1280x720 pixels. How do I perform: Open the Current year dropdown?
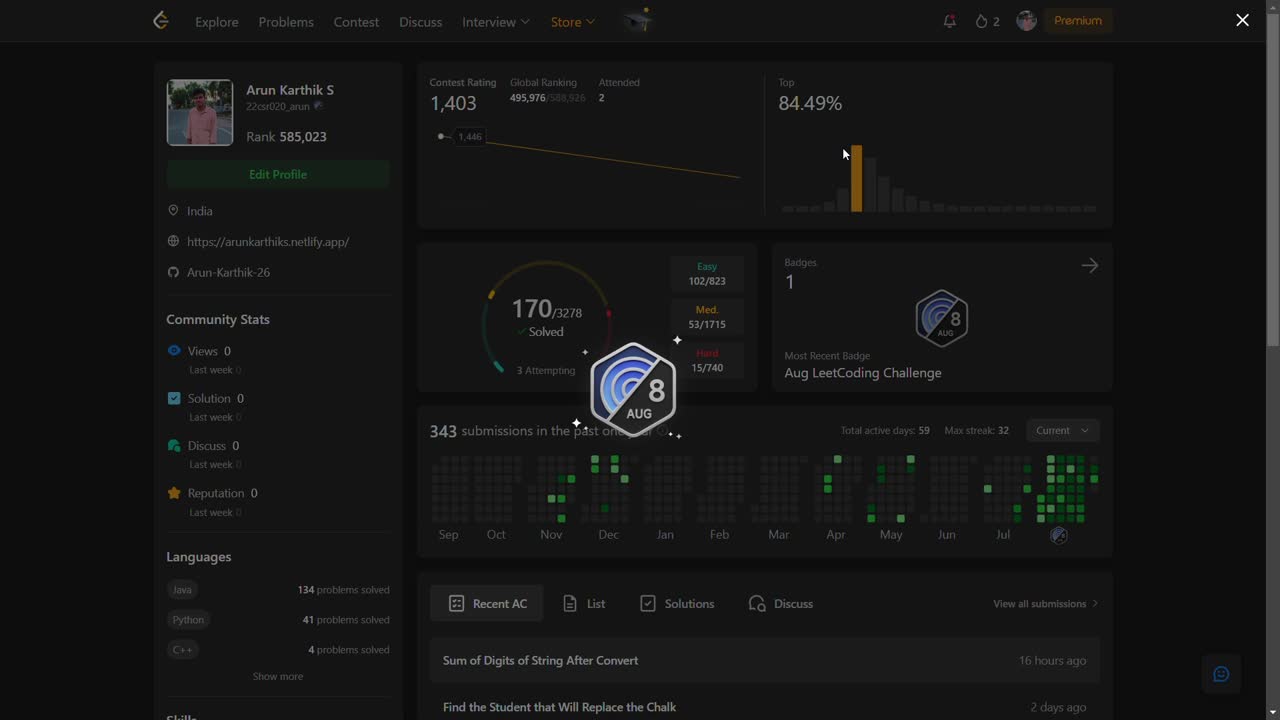(x=1062, y=430)
